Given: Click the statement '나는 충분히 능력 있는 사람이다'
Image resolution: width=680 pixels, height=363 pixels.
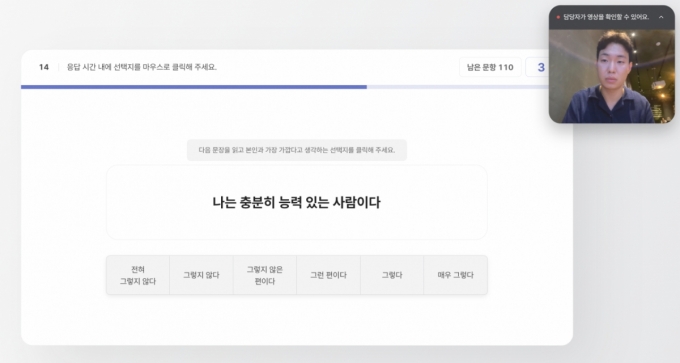Looking at the screenshot, I should pyautogui.click(x=296, y=203).
